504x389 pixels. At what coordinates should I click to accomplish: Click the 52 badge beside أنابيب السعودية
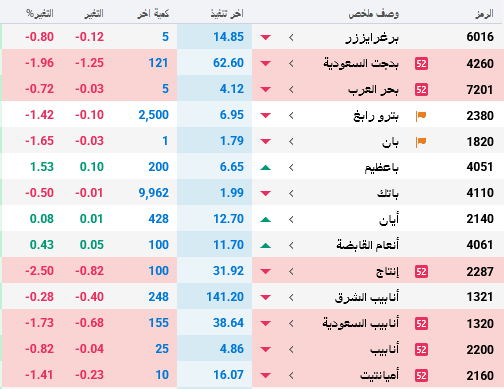pyautogui.click(x=421, y=323)
